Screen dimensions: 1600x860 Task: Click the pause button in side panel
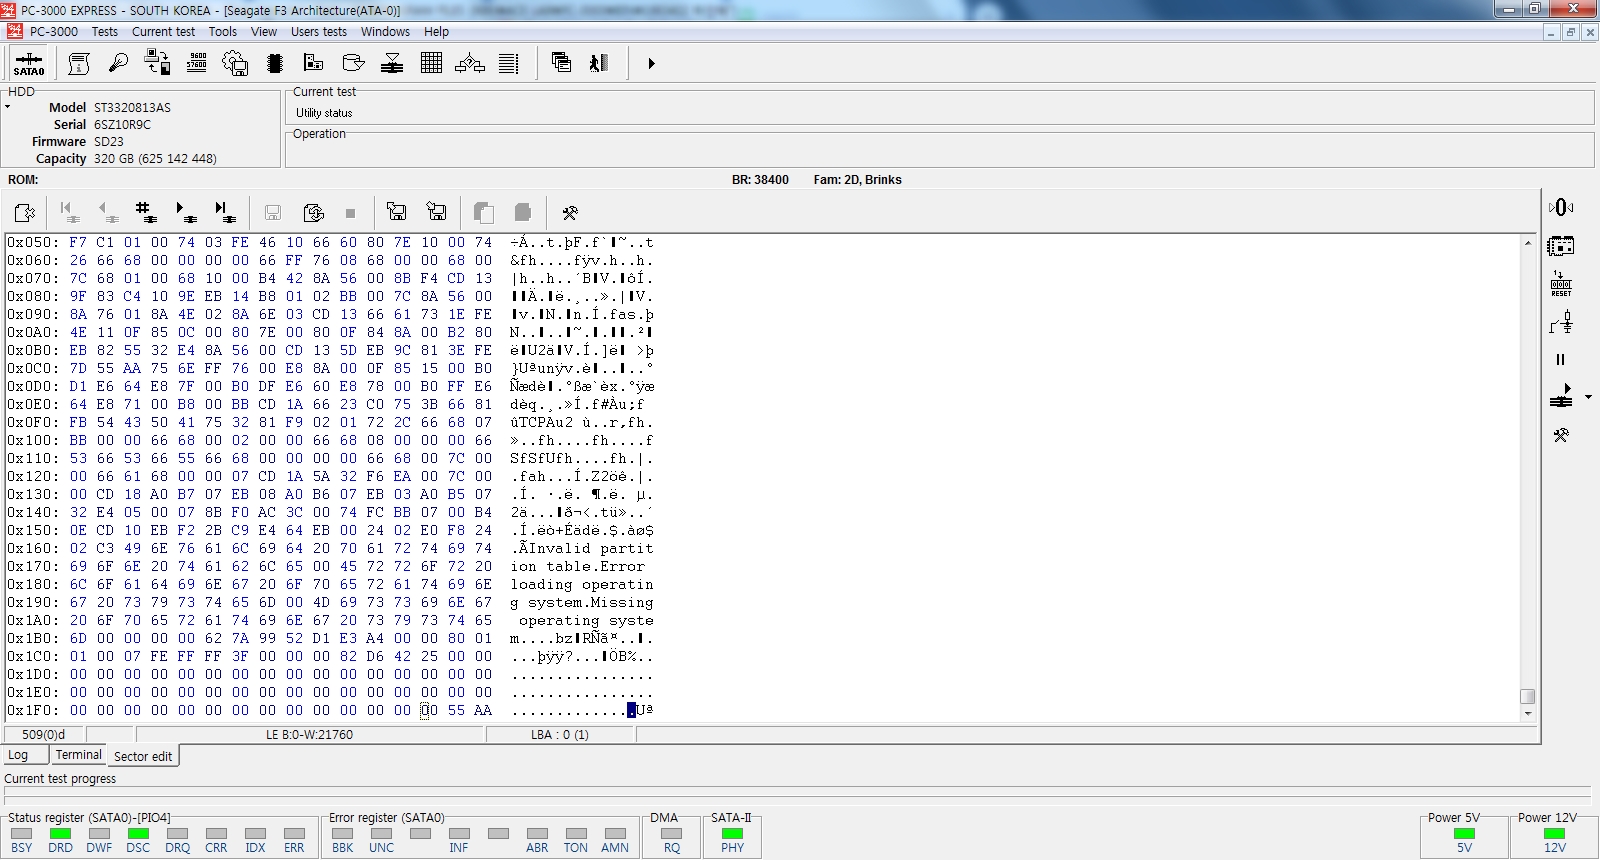1561,359
